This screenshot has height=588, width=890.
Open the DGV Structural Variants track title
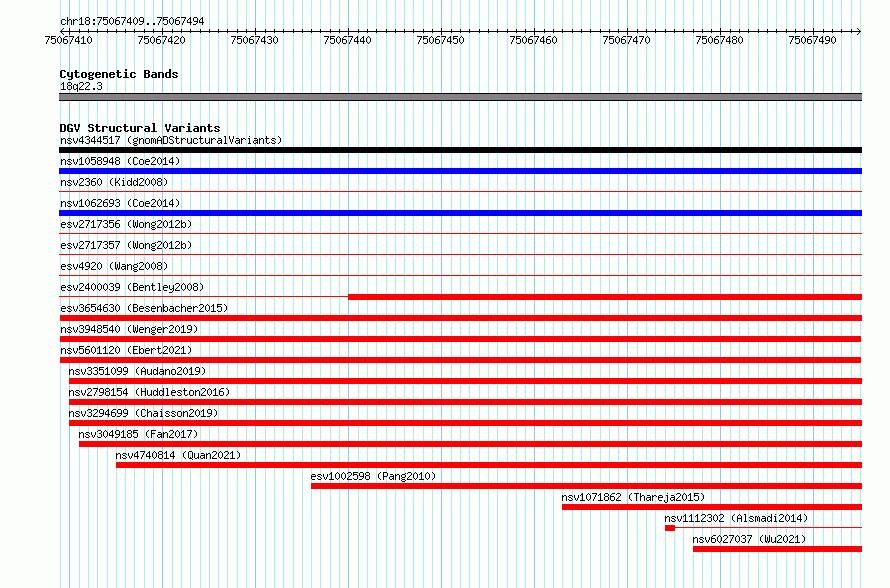pos(140,128)
